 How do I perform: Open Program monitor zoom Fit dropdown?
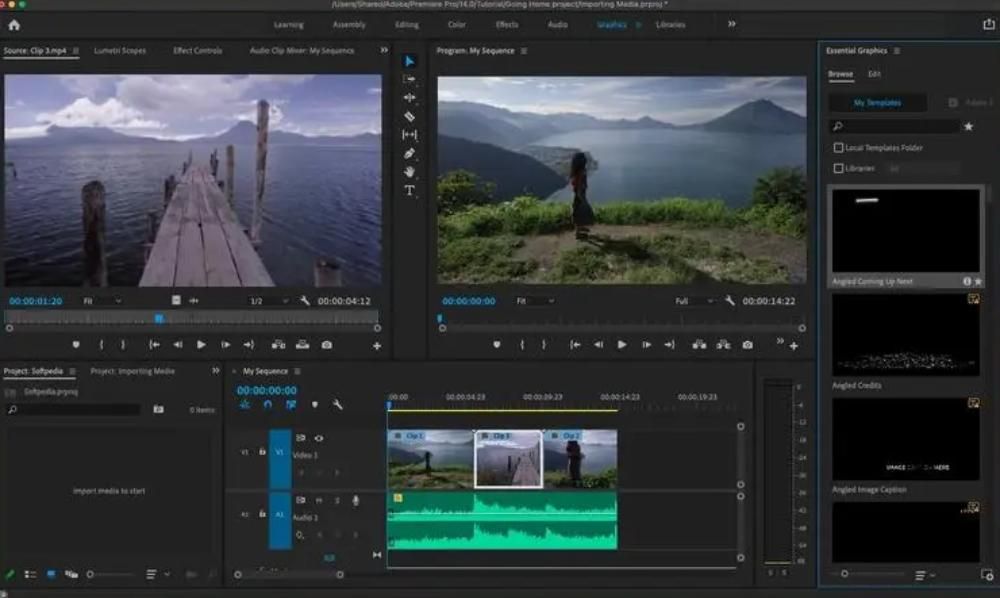click(536, 301)
